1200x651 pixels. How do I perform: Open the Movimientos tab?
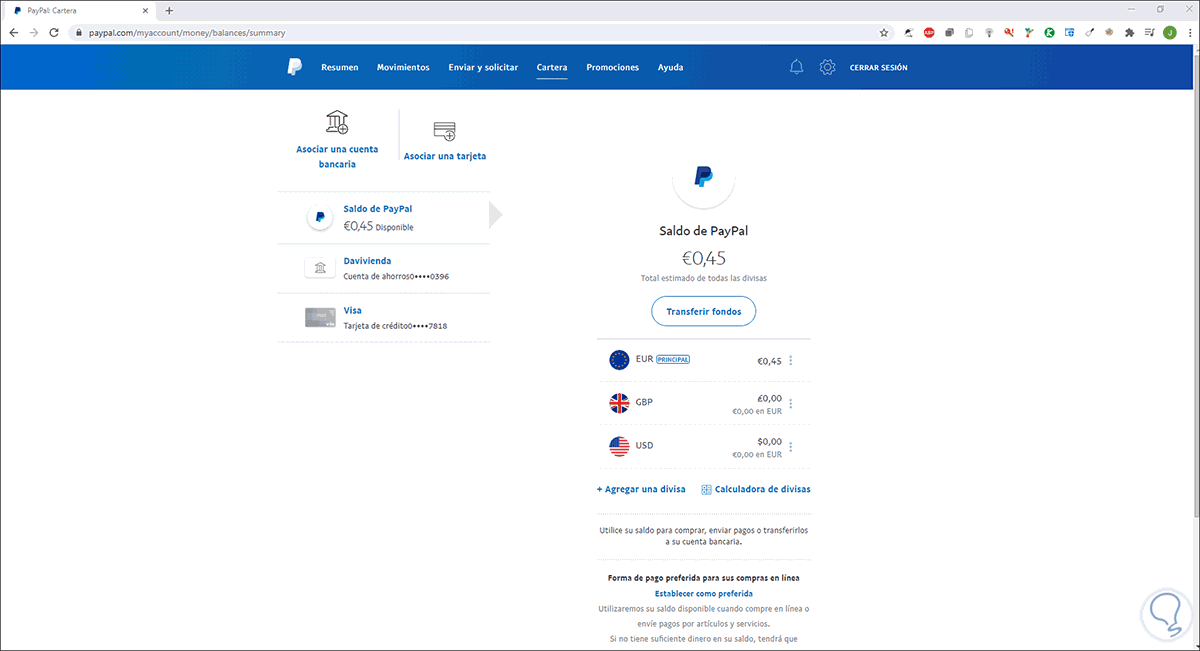(403, 68)
